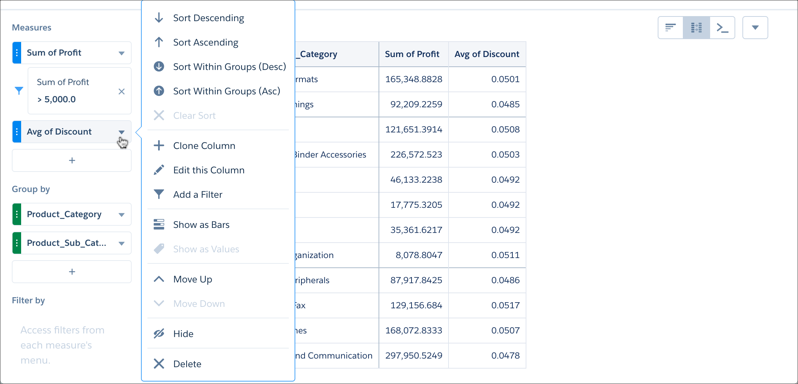The width and height of the screenshot is (798, 384).
Task: Click the Sort Ascending arrow icon
Action: [x=159, y=42]
